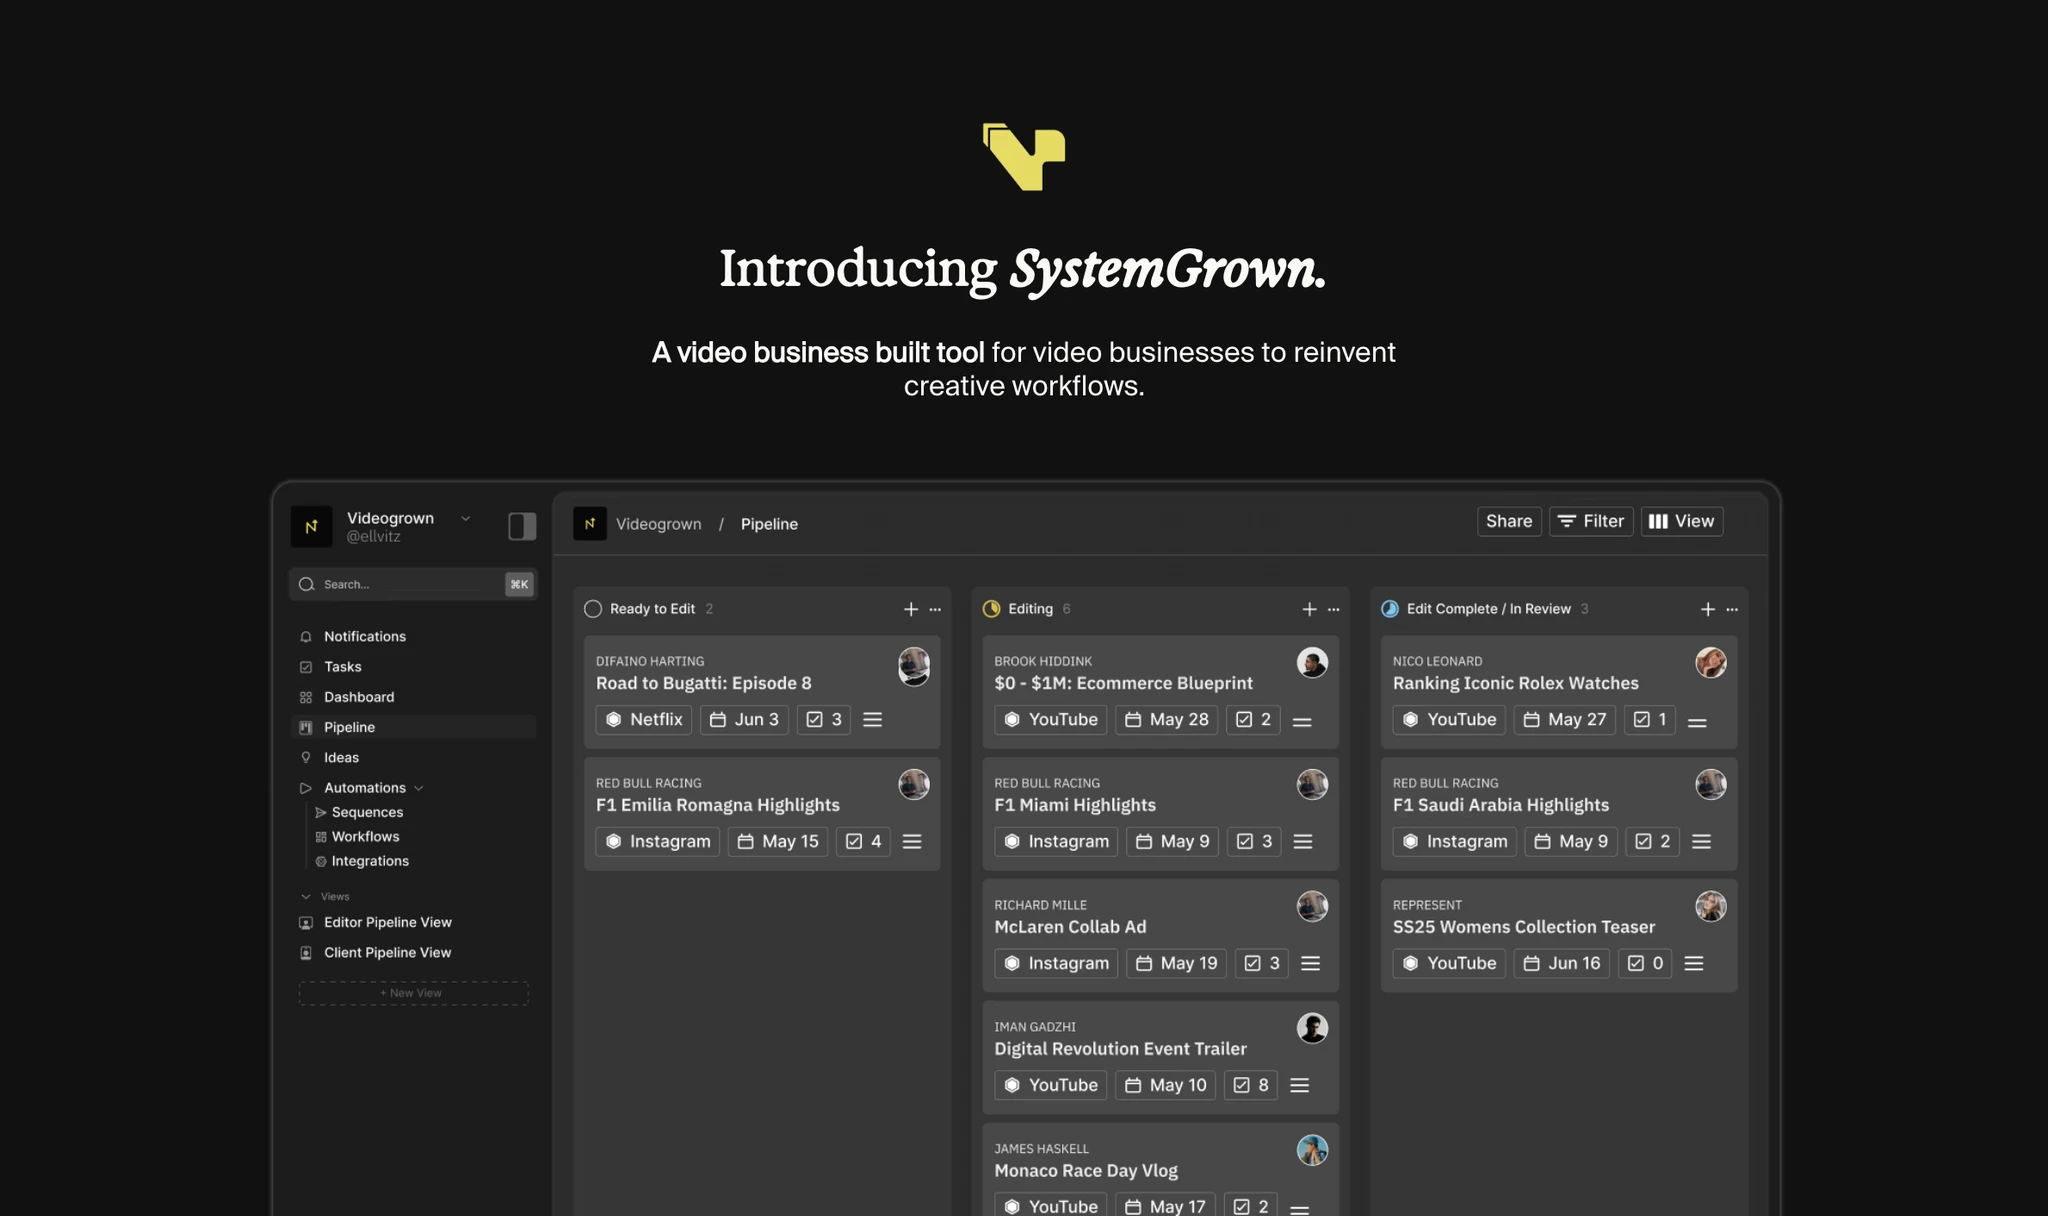This screenshot has height=1216, width=2048.
Task: Open the Ready to Edit column options menu
Action: coord(935,609)
